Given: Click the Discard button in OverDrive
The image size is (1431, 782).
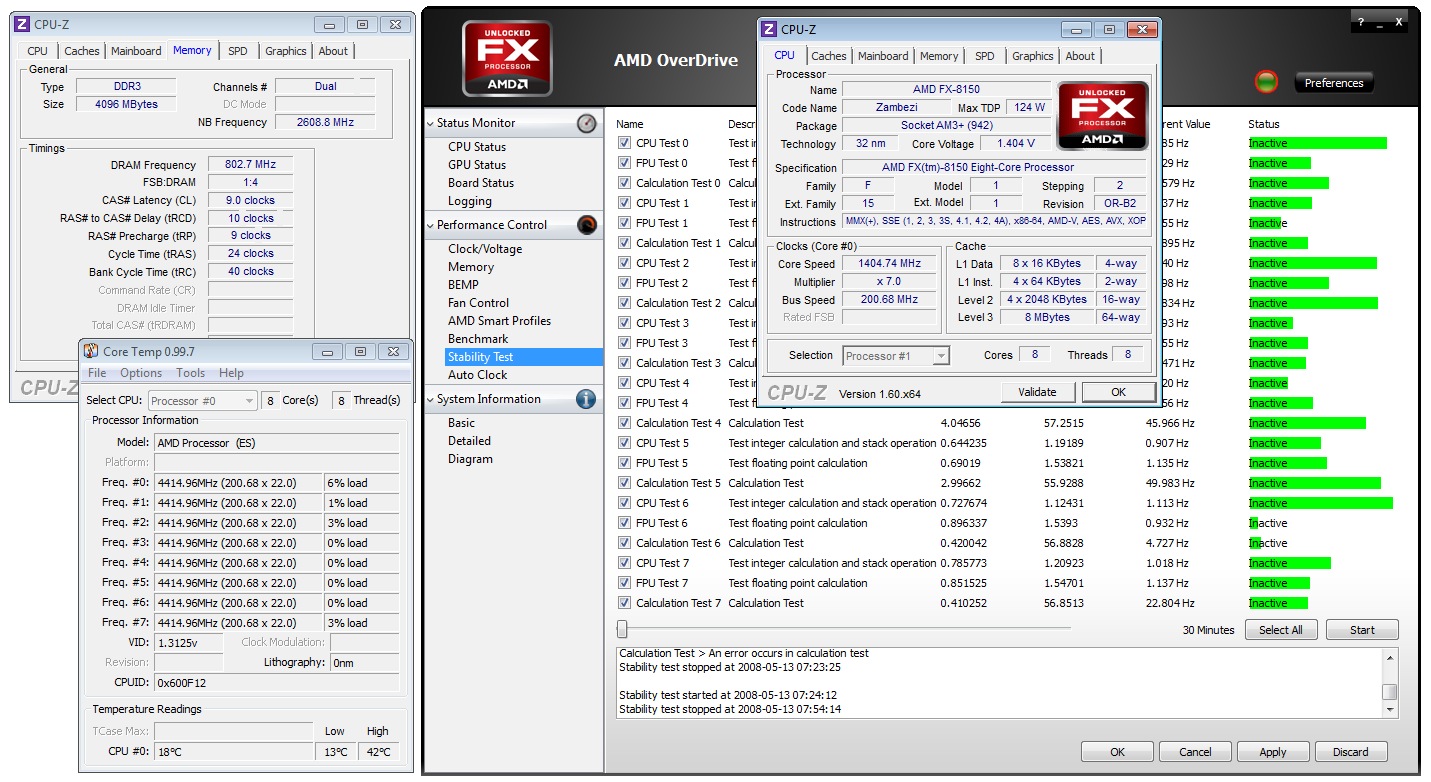Looking at the screenshot, I should [x=1350, y=752].
